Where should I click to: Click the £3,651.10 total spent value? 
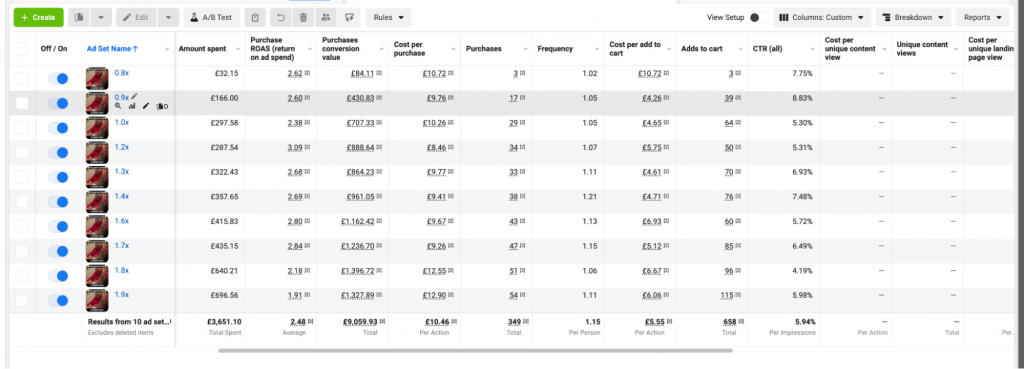click(224, 322)
